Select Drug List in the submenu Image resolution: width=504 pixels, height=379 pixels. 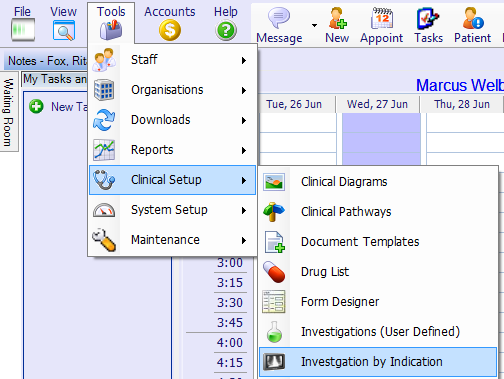(378, 272)
